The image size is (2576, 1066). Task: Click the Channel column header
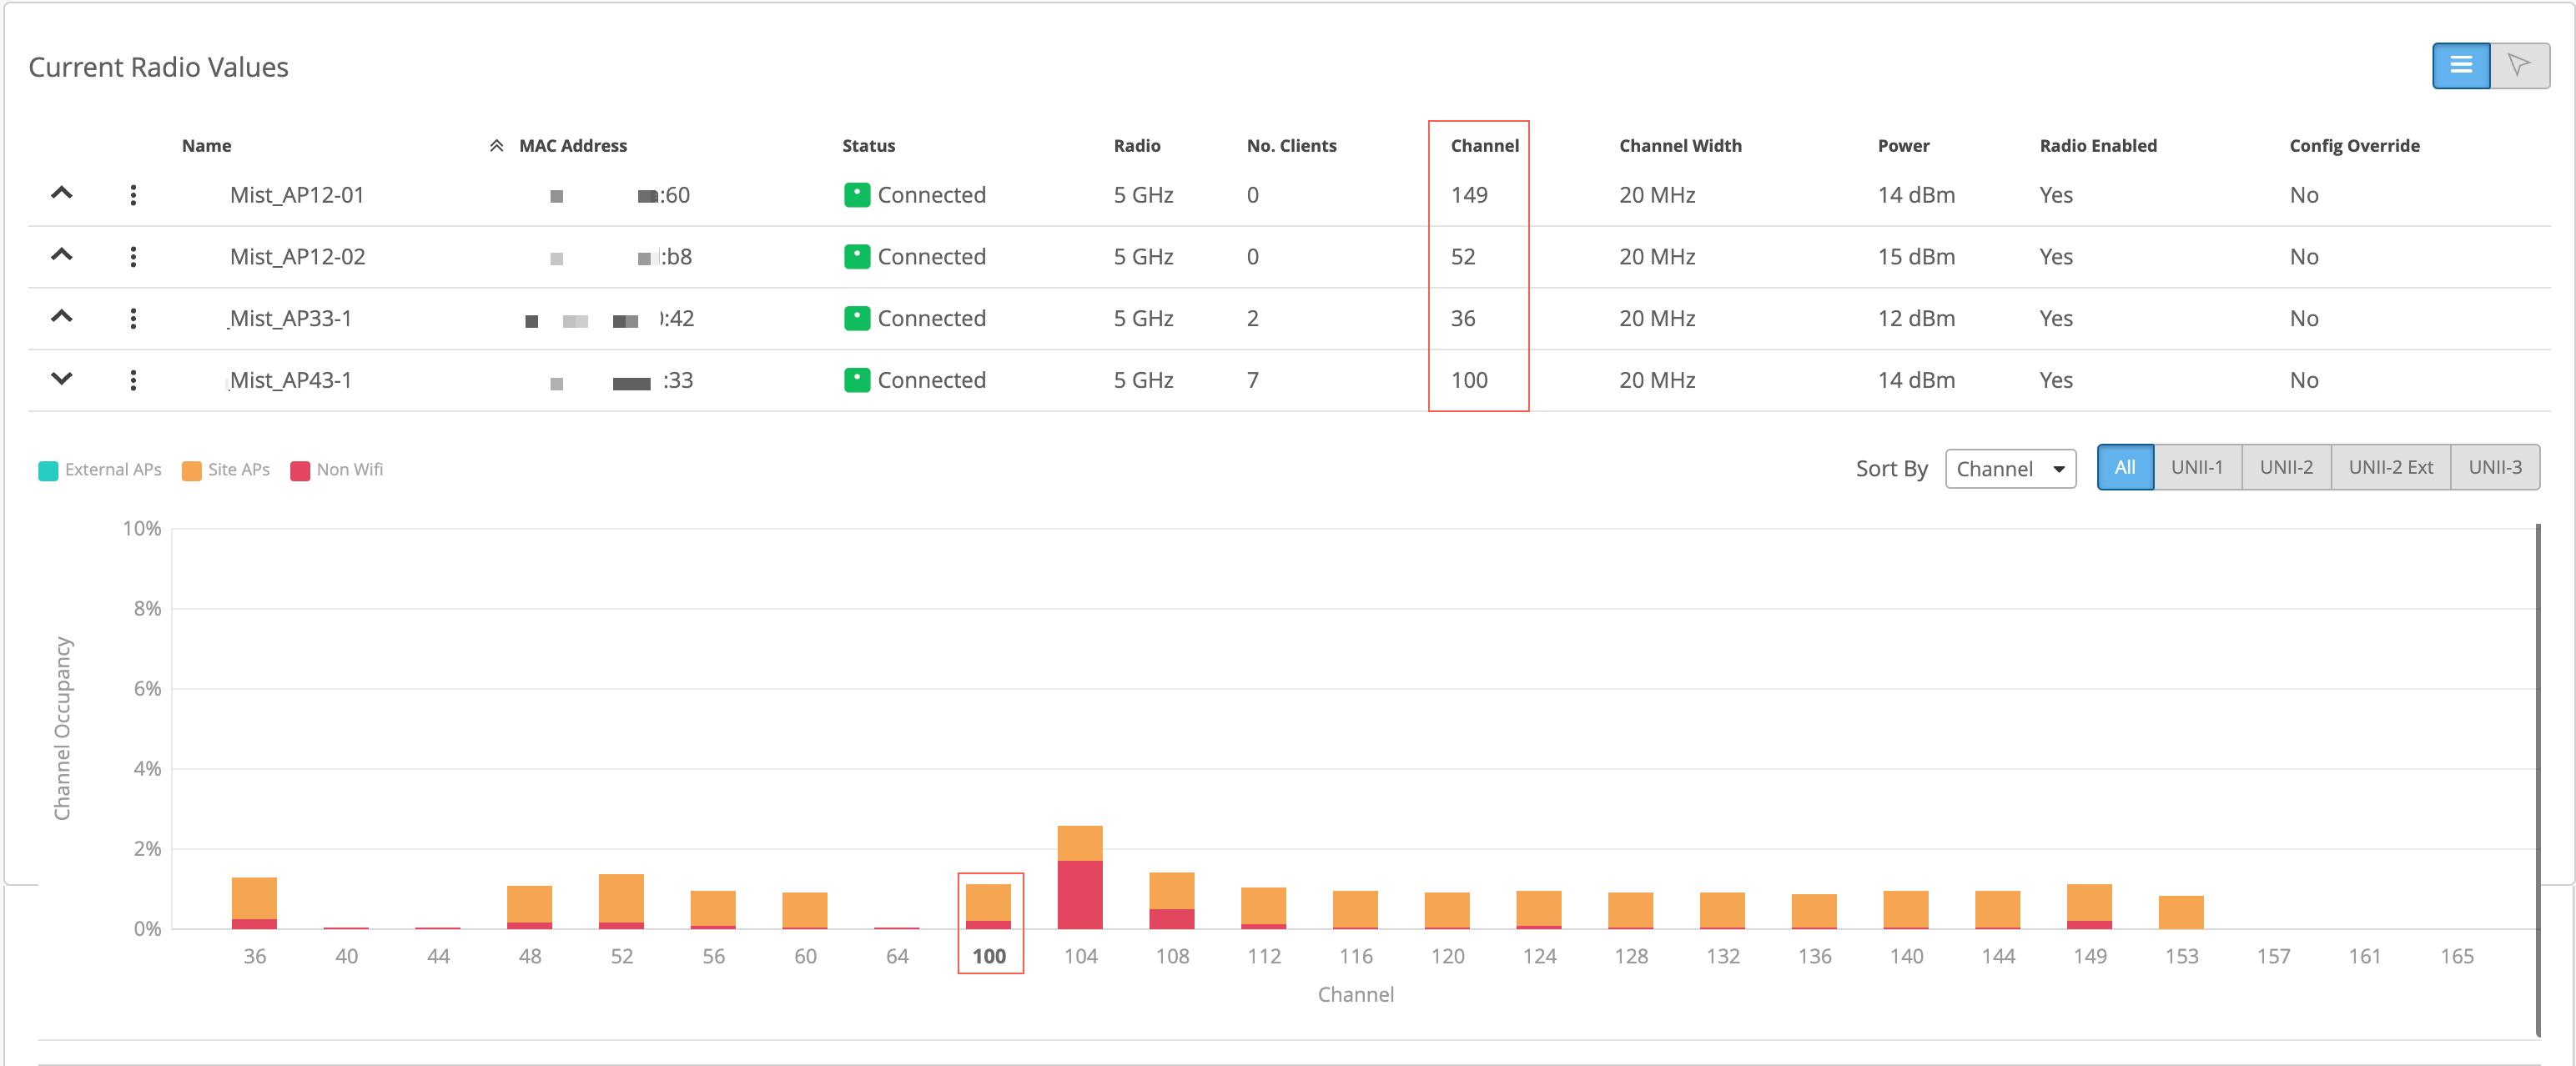click(x=1484, y=146)
